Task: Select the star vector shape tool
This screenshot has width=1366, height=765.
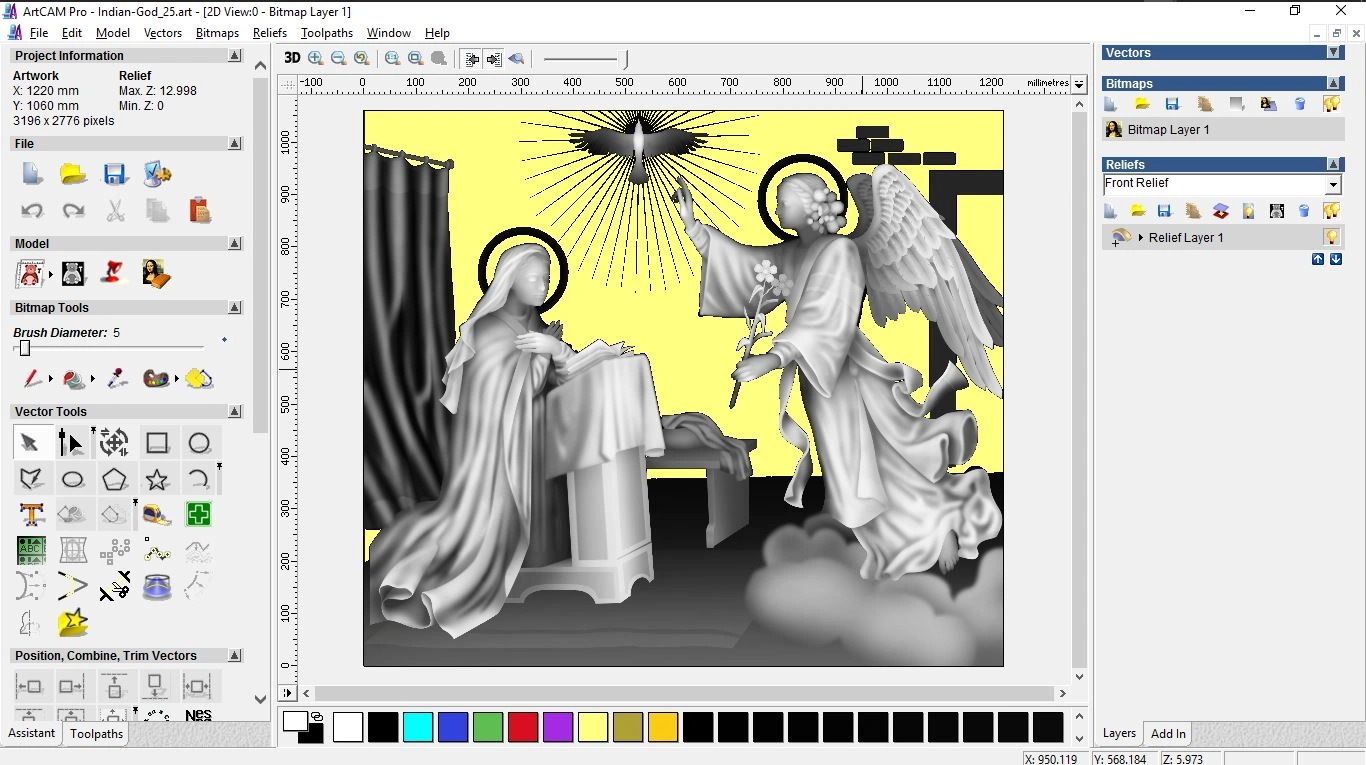Action: coord(157,479)
